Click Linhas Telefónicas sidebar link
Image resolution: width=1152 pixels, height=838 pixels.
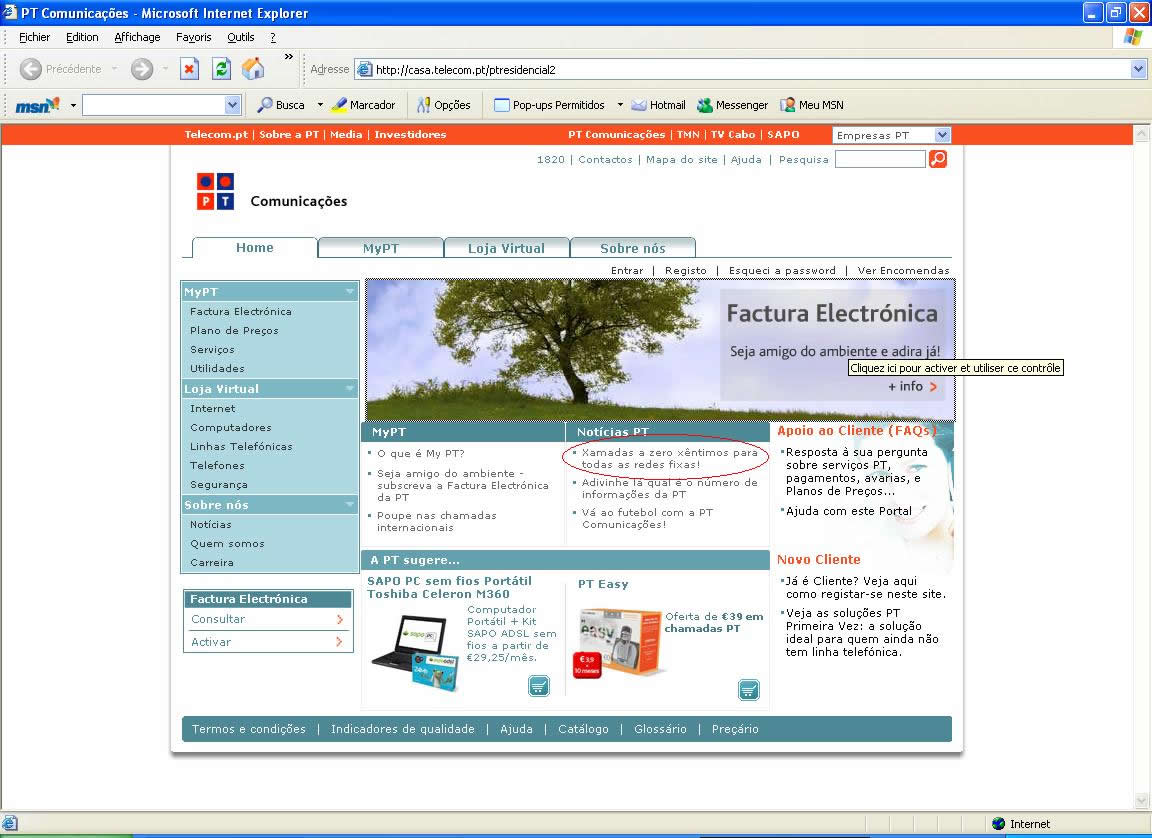click(241, 447)
